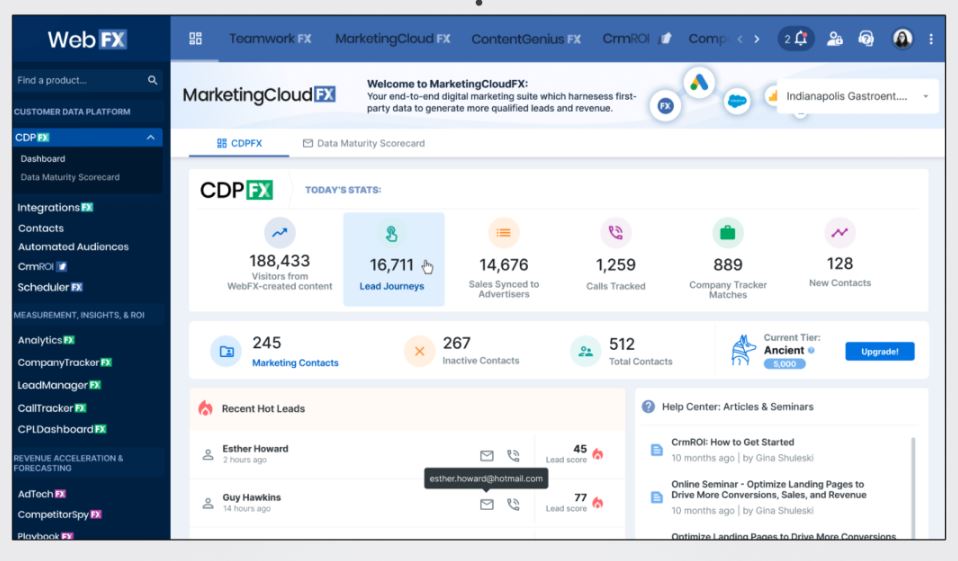958x561 pixels.
Task: Click the New Contacts chart icon
Action: pyautogui.click(x=839, y=232)
